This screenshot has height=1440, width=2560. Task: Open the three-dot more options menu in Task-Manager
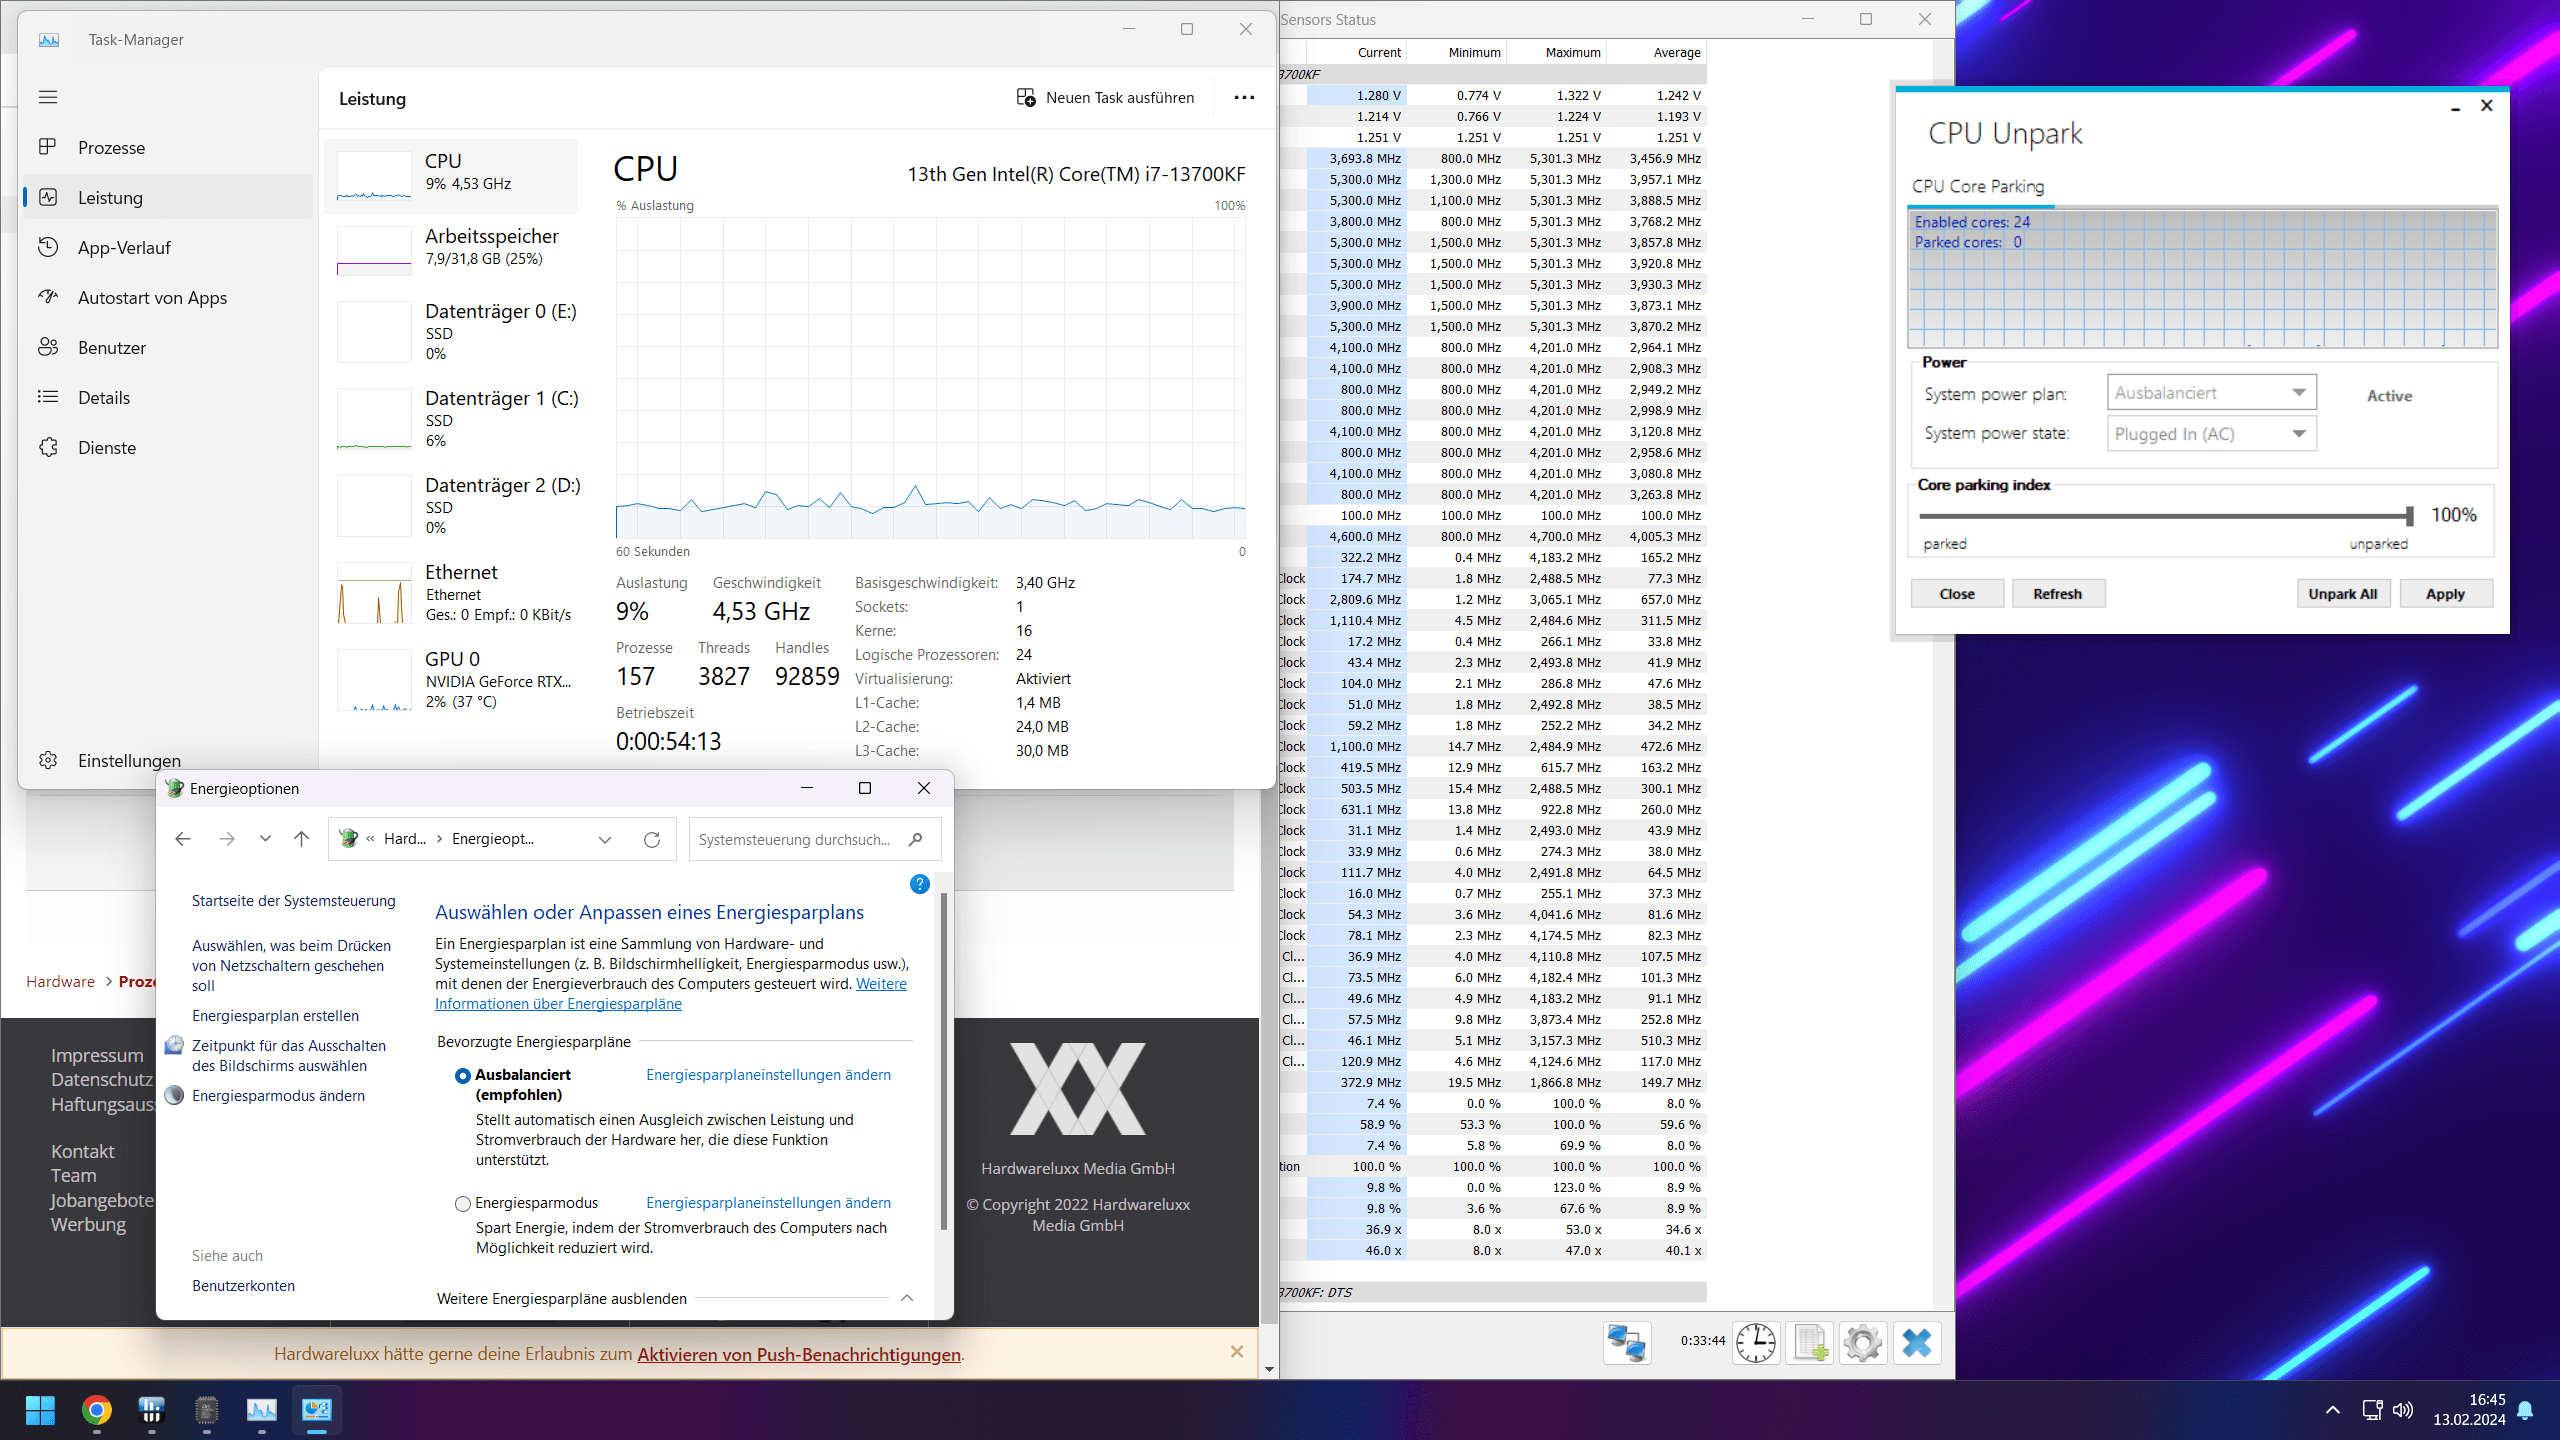pos(1244,97)
